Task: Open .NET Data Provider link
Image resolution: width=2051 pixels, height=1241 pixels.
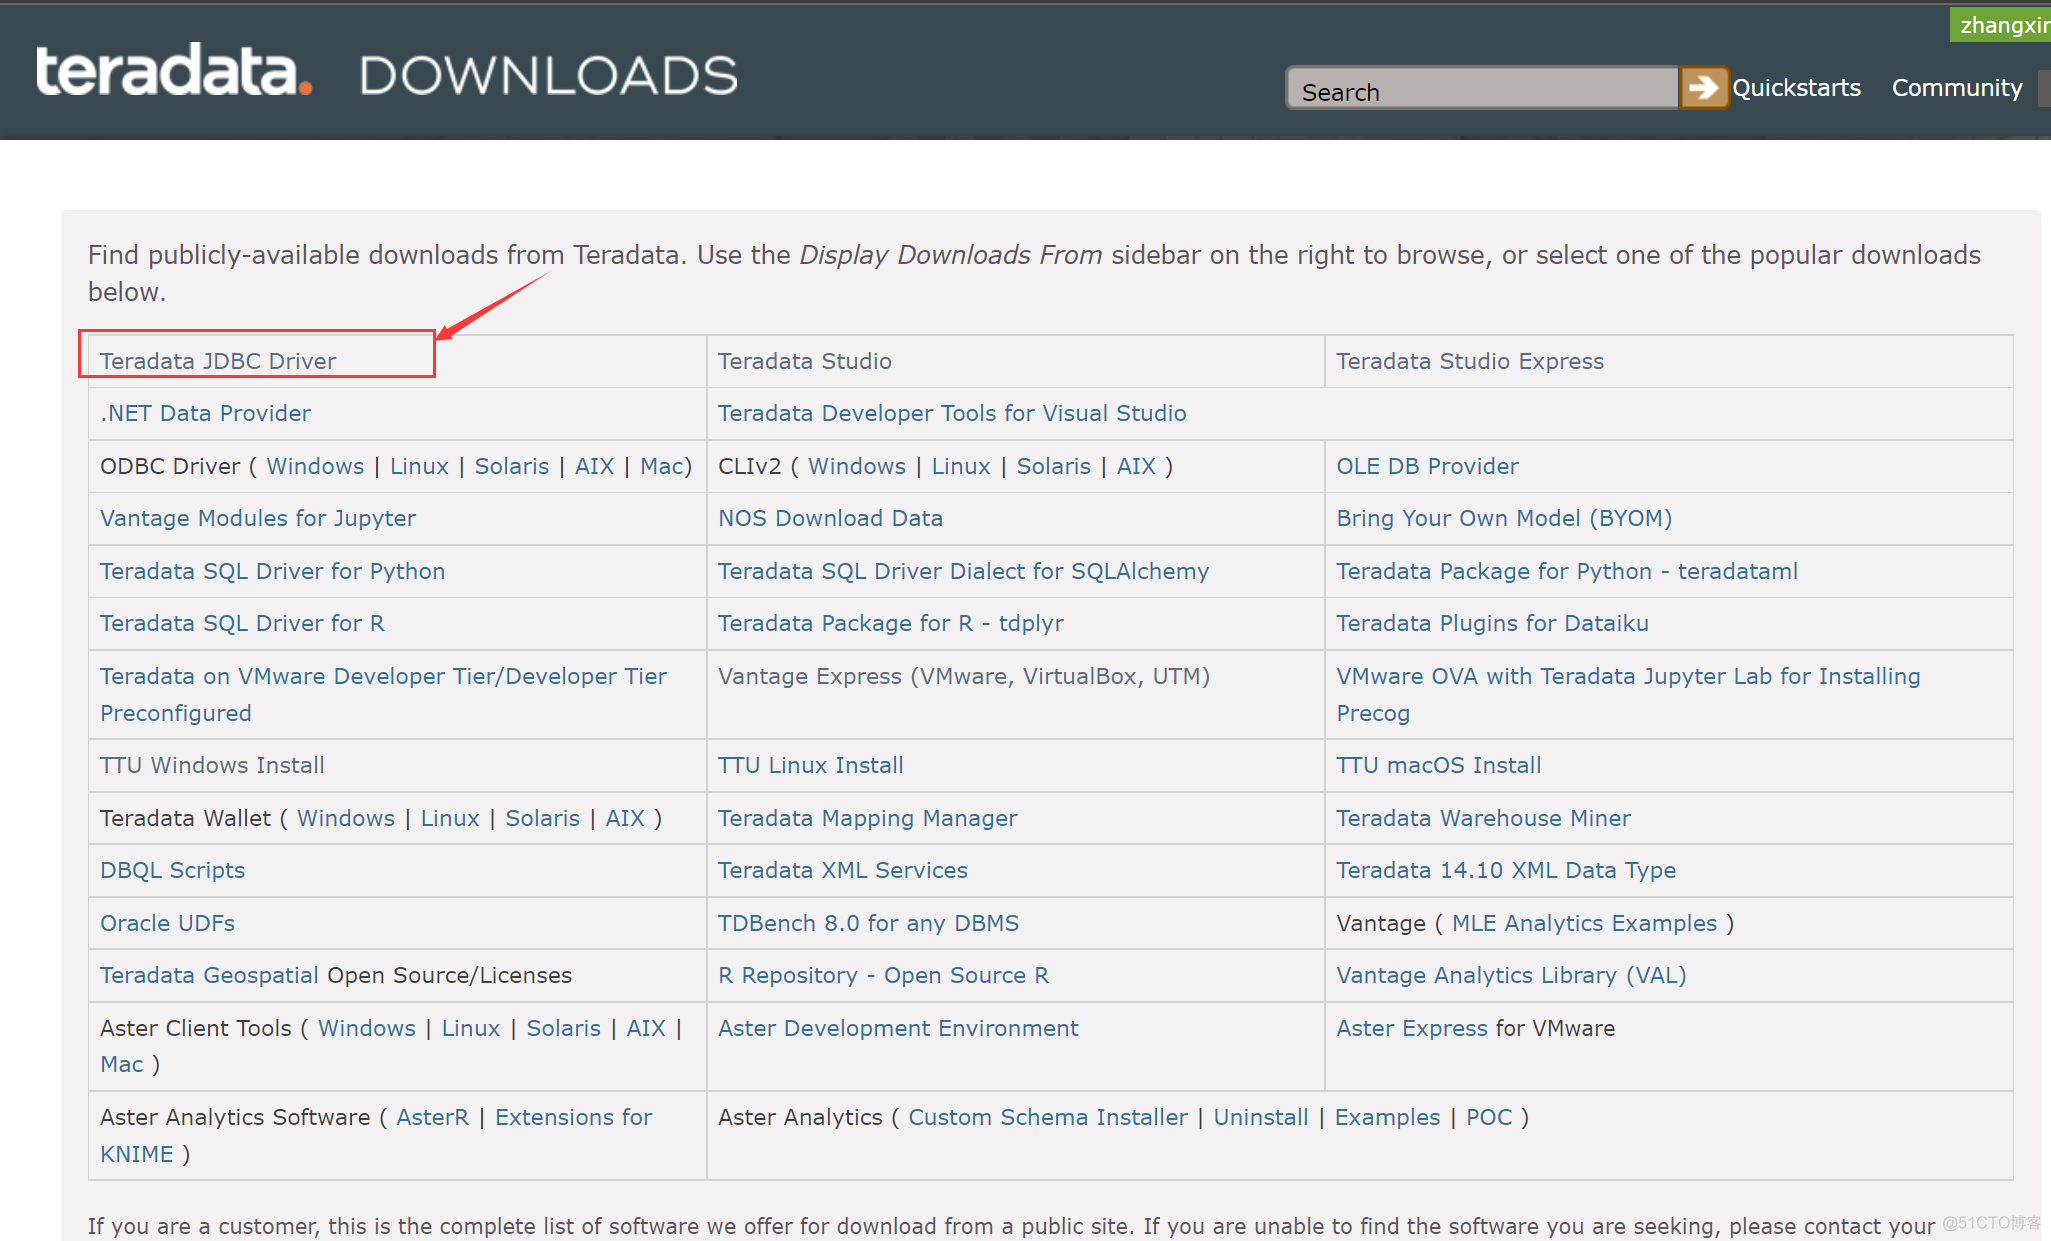Action: [x=205, y=413]
